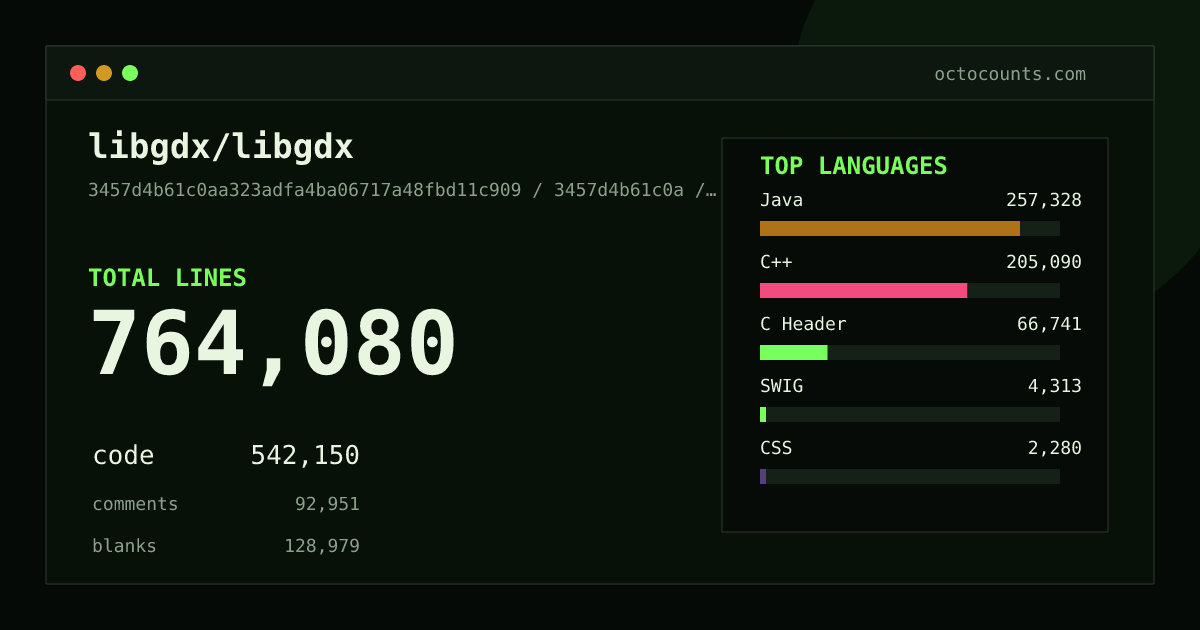
Task: Click the SWIG language label
Action: coord(781,386)
